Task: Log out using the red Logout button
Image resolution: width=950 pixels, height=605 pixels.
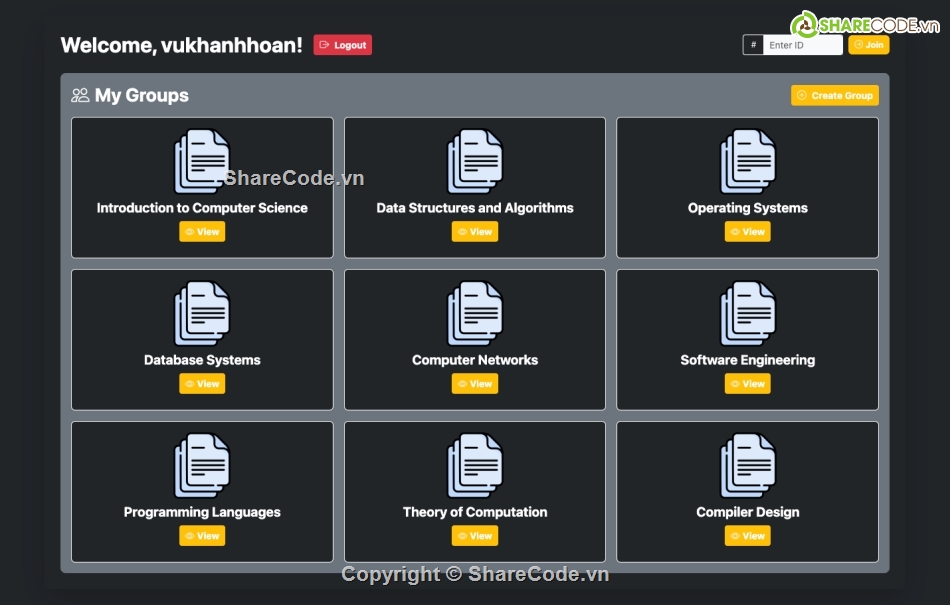Action: click(342, 45)
